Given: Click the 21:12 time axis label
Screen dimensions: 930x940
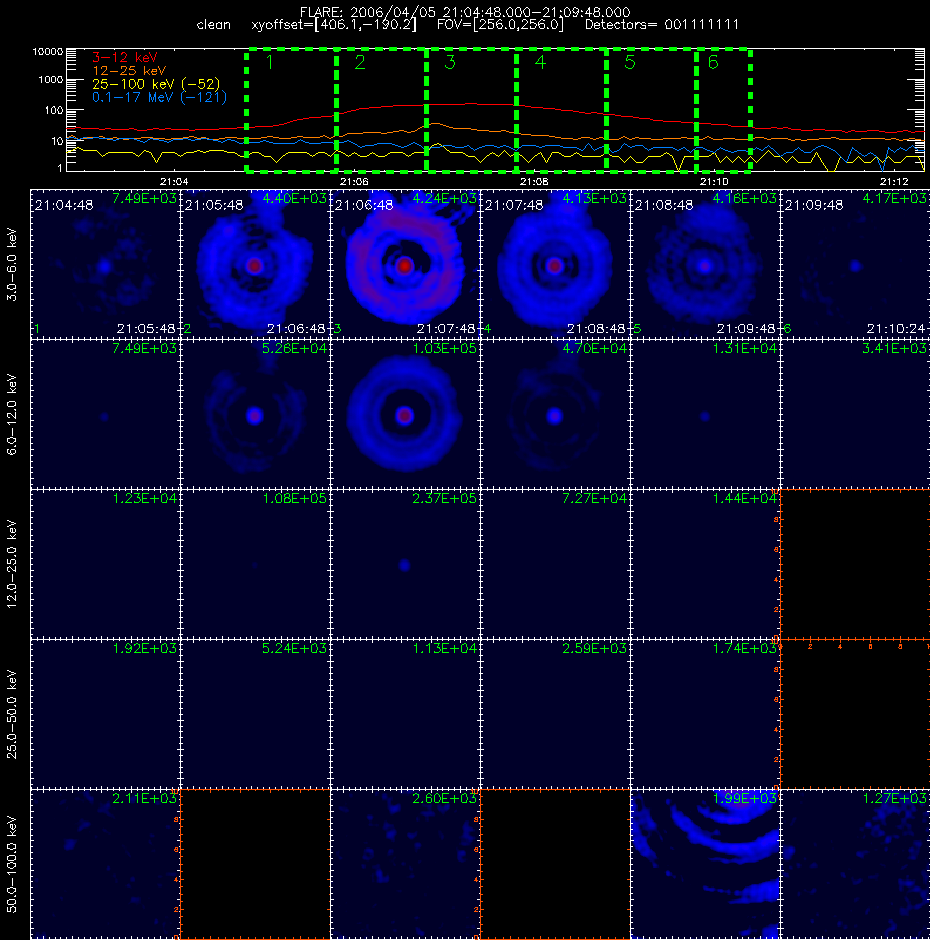Looking at the screenshot, I should click(894, 182).
